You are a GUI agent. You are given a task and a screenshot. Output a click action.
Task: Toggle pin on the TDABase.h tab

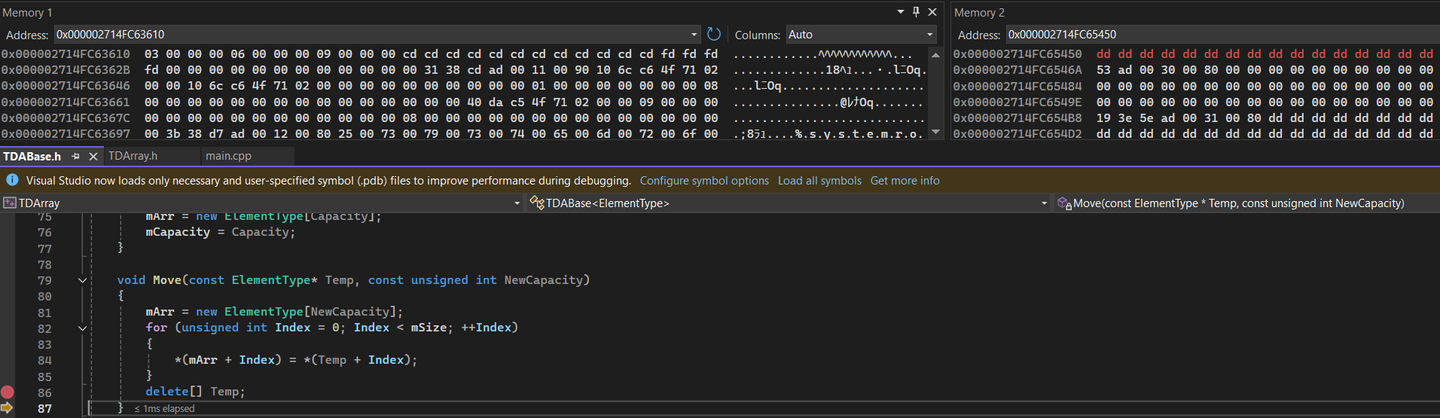point(76,156)
